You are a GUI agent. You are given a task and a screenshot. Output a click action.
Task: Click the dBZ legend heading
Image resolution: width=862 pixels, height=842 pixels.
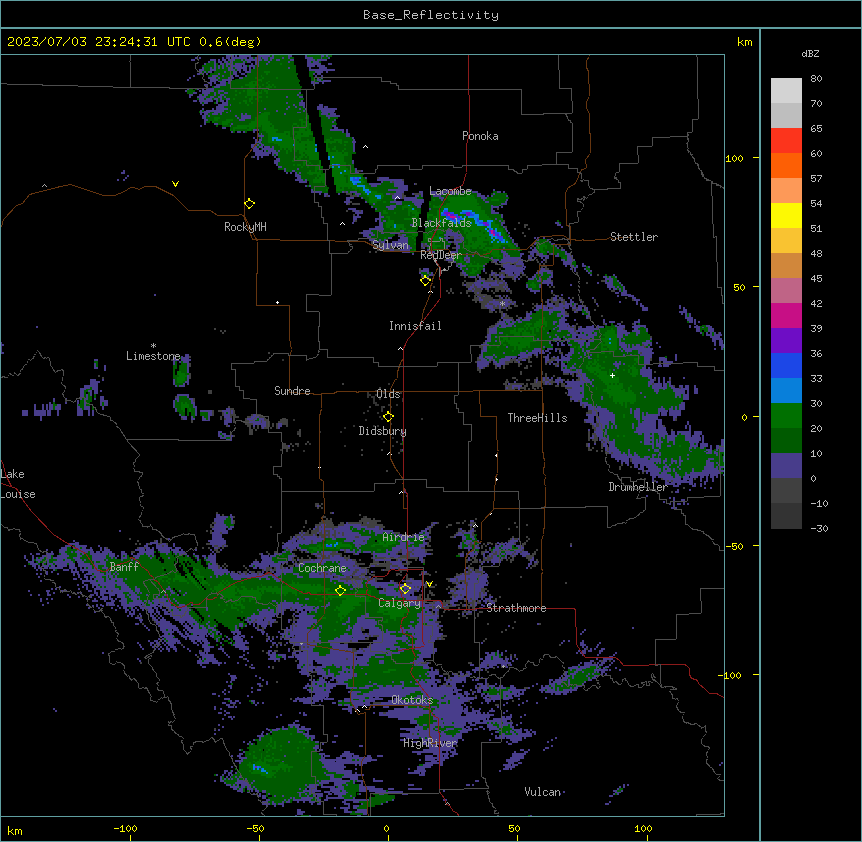[x=810, y=54]
